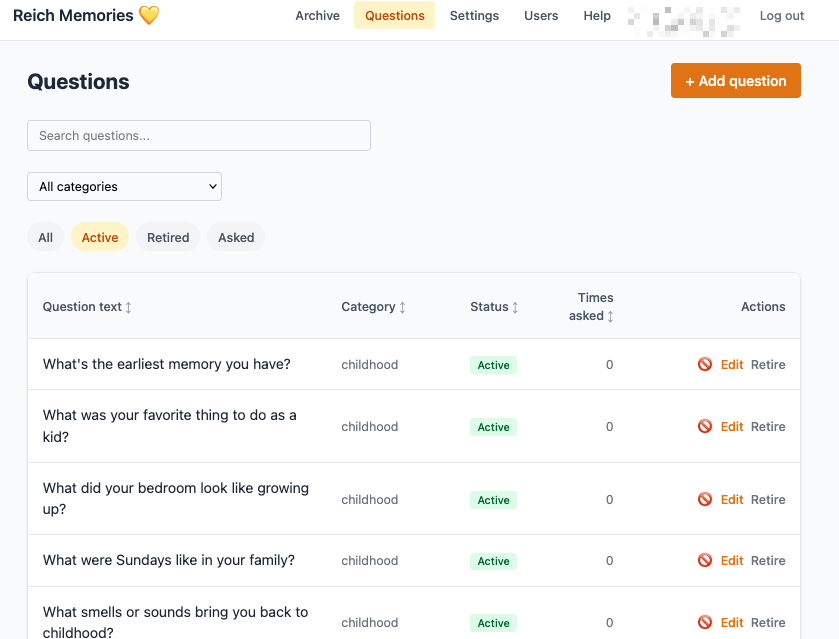Open the Questions nav tab
The width and height of the screenshot is (839, 639).
tap(394, 16)
